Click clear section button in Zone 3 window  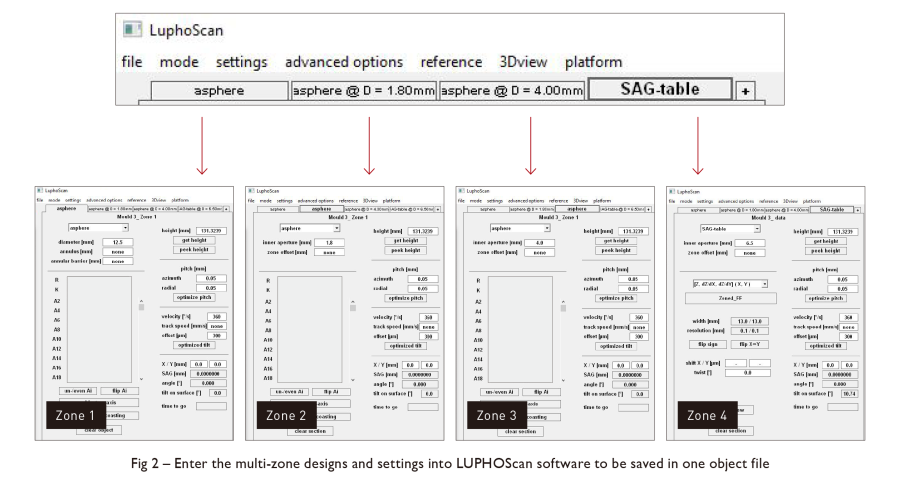520,431
